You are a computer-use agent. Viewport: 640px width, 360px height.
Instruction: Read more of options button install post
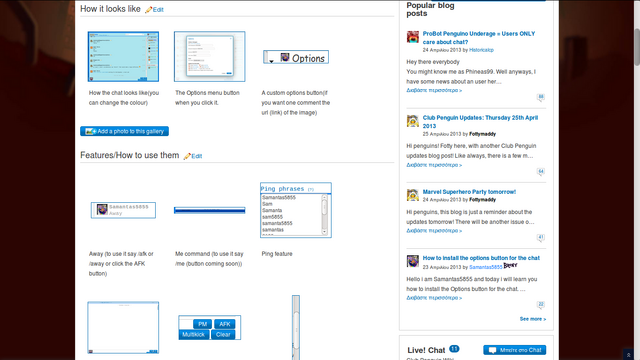434,298
